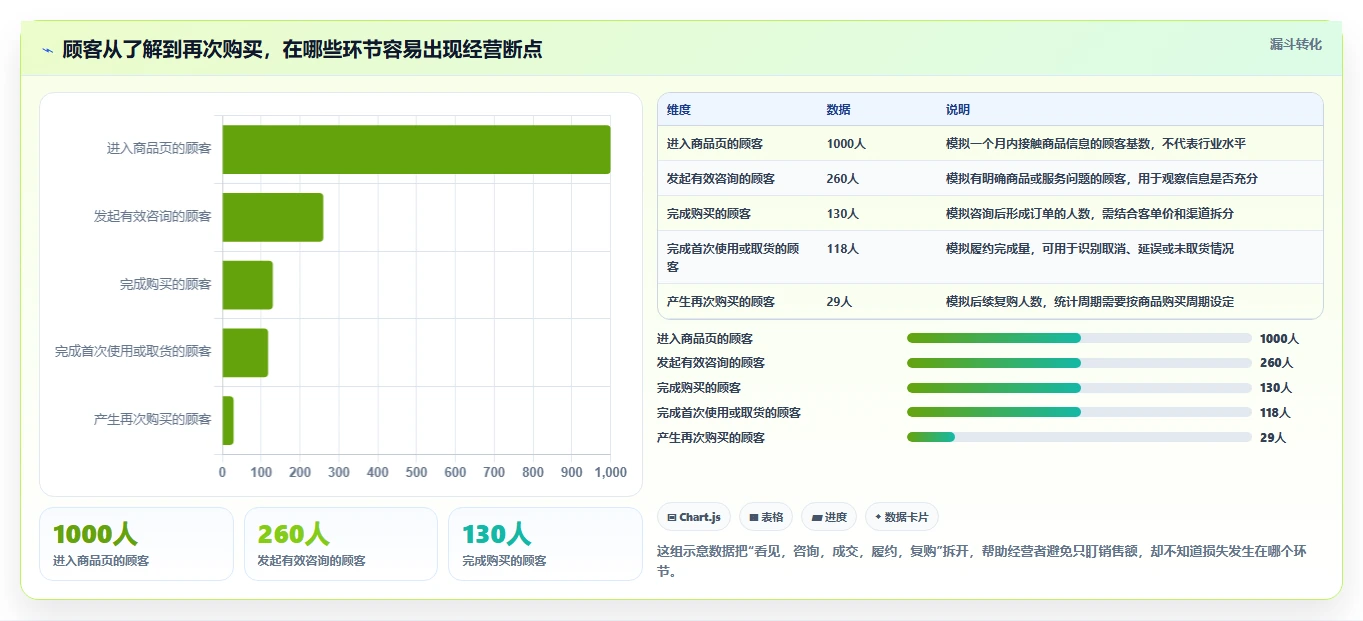The width and height of the screenshot is (1363, 621).
Task: Select the 完成购买的顾客 chart bar
Action: (247, 285)
